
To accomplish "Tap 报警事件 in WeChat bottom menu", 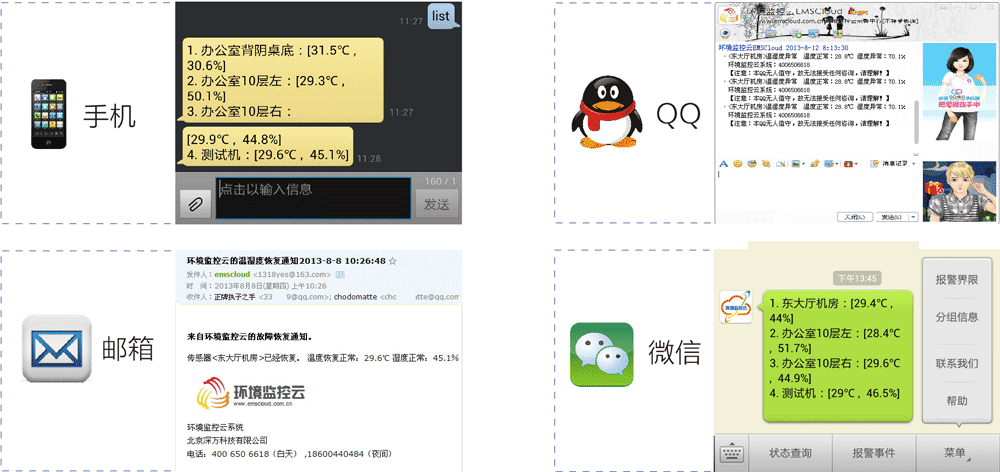I will pos(874,454).
